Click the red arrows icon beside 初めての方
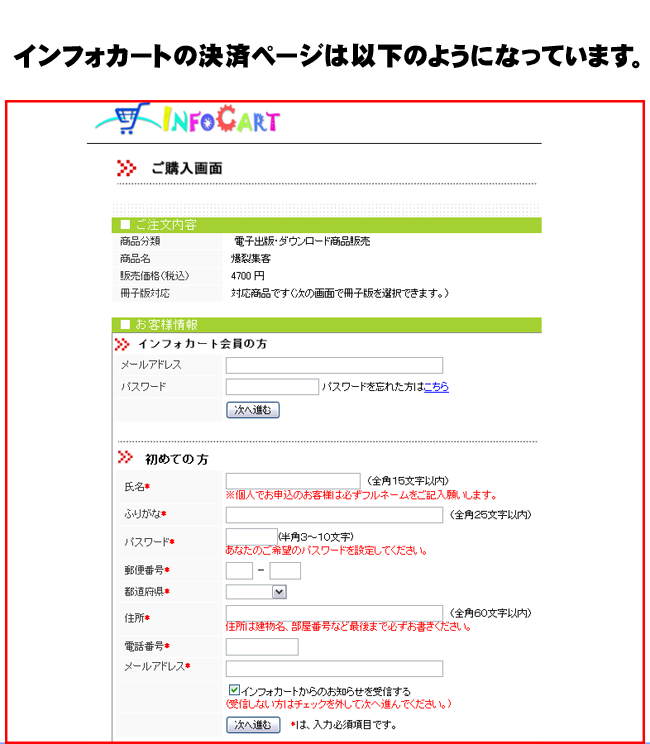The width and height of the screenshot is (650, 744). point(125,457)
